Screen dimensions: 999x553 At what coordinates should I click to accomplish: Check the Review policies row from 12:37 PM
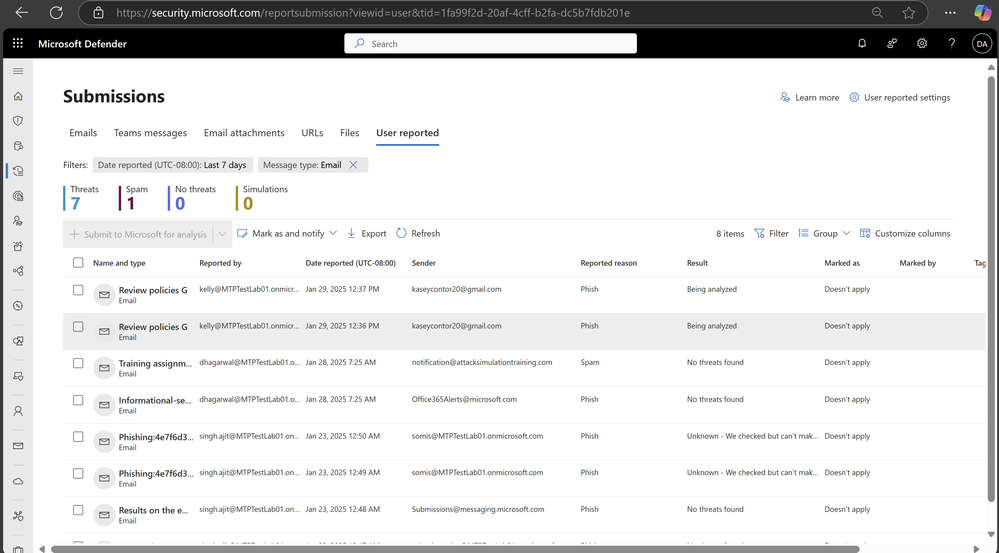tap(78, 290)
